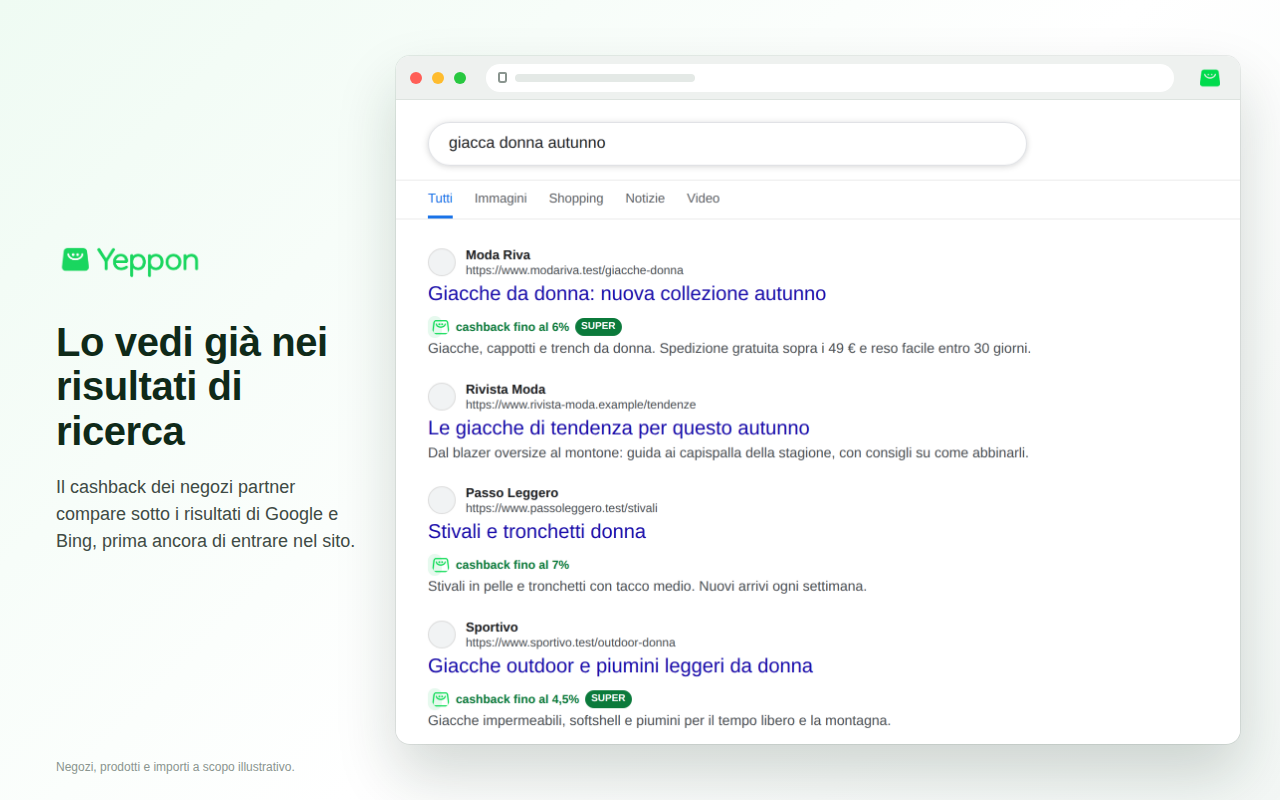Screen dimensions: 1280x800
Task: Click the 'Passo Leggero' site name
Action: [512, 493]
